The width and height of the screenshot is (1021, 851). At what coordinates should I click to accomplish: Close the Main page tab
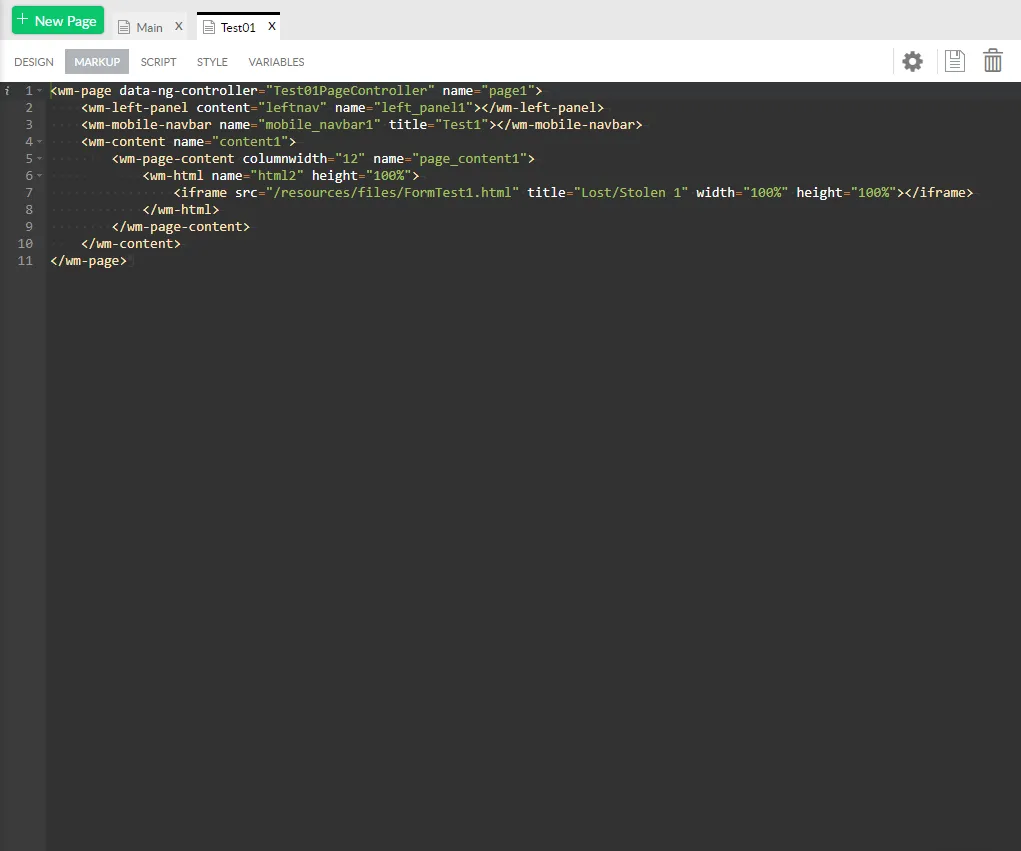[178, 27]
